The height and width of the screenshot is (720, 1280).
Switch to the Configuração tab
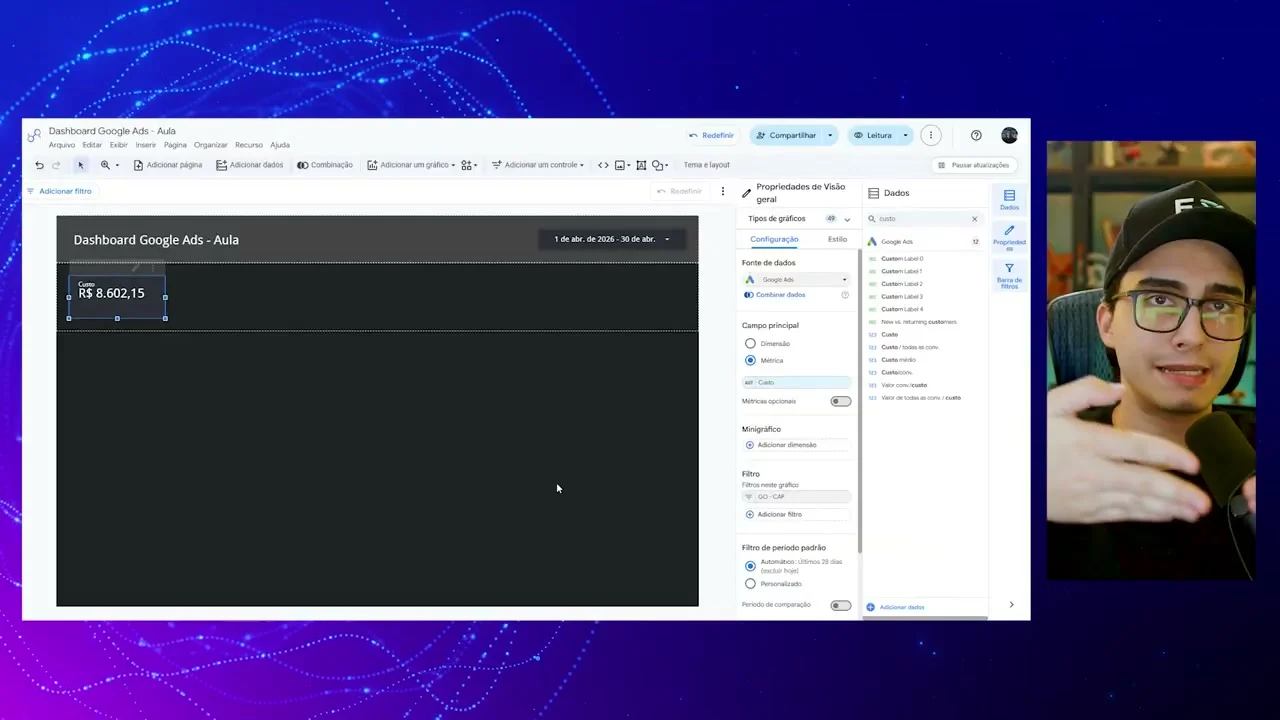[774, 239]
